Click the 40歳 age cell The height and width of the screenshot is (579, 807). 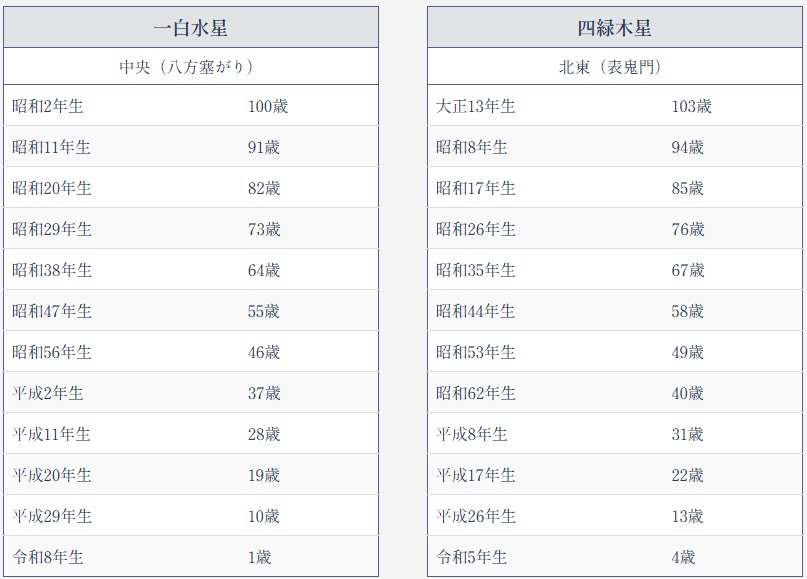(x=688, y=393)
